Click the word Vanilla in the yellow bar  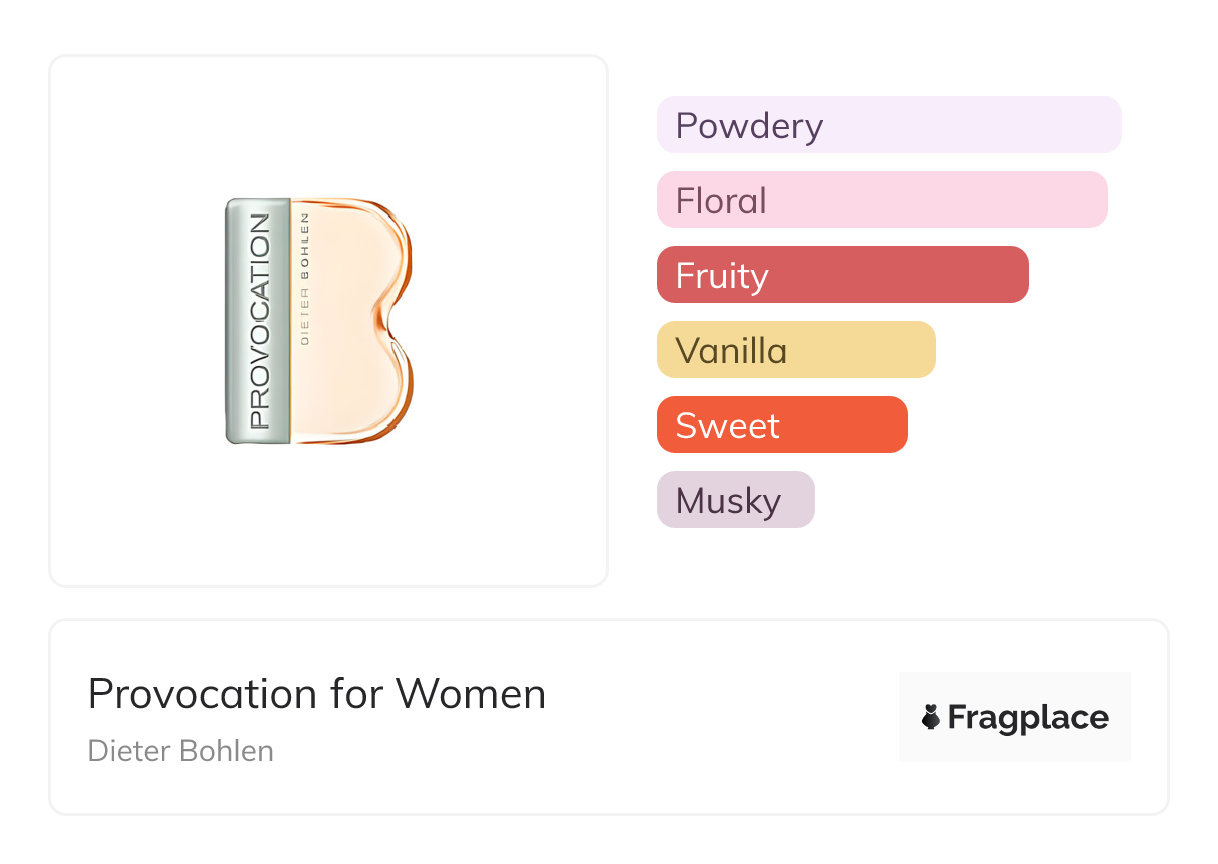[x=731, y=350]
